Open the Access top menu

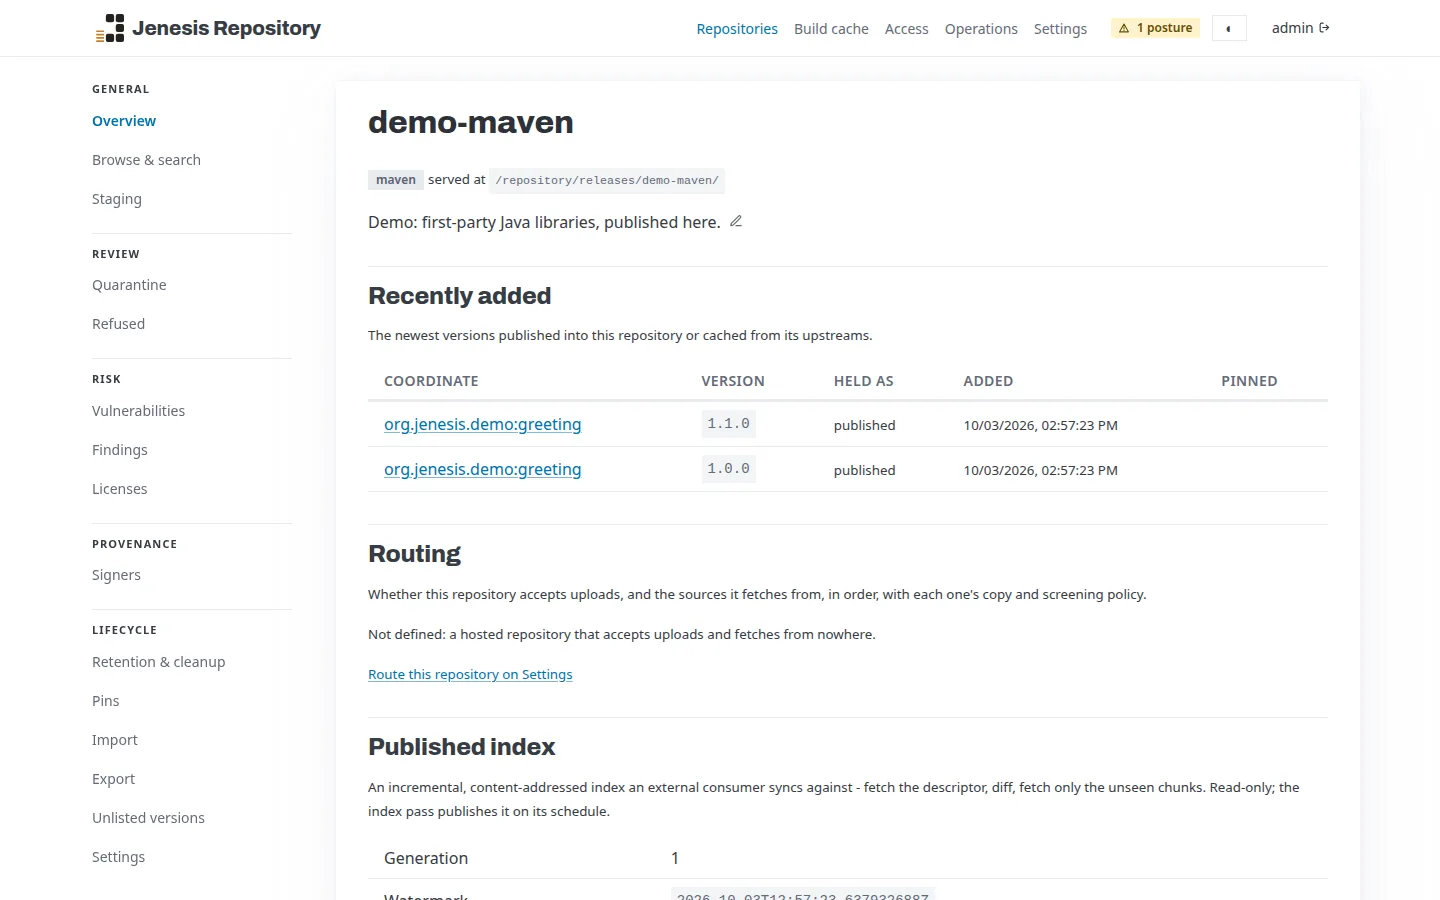906,29
